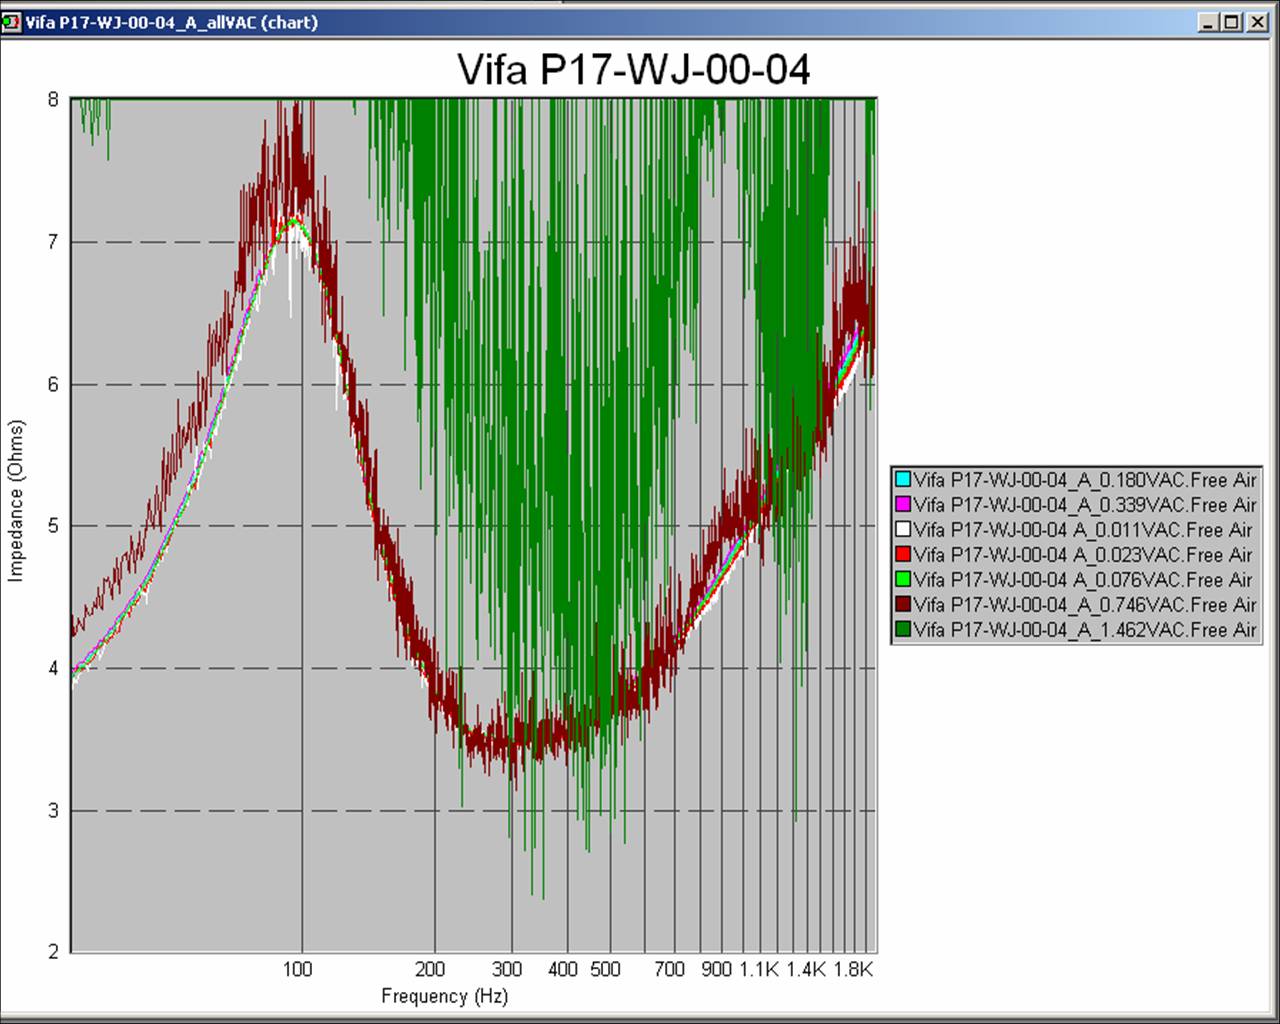
Task: Click the chart window icon in title bar
Action: (12, 22)
